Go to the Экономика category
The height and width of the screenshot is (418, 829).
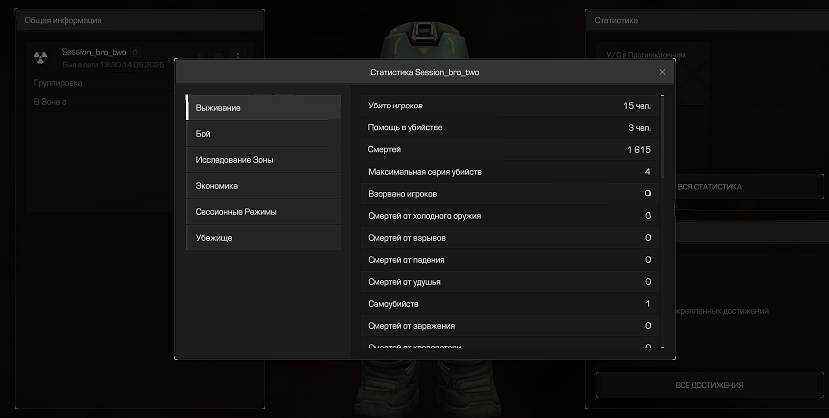point(263,185)
